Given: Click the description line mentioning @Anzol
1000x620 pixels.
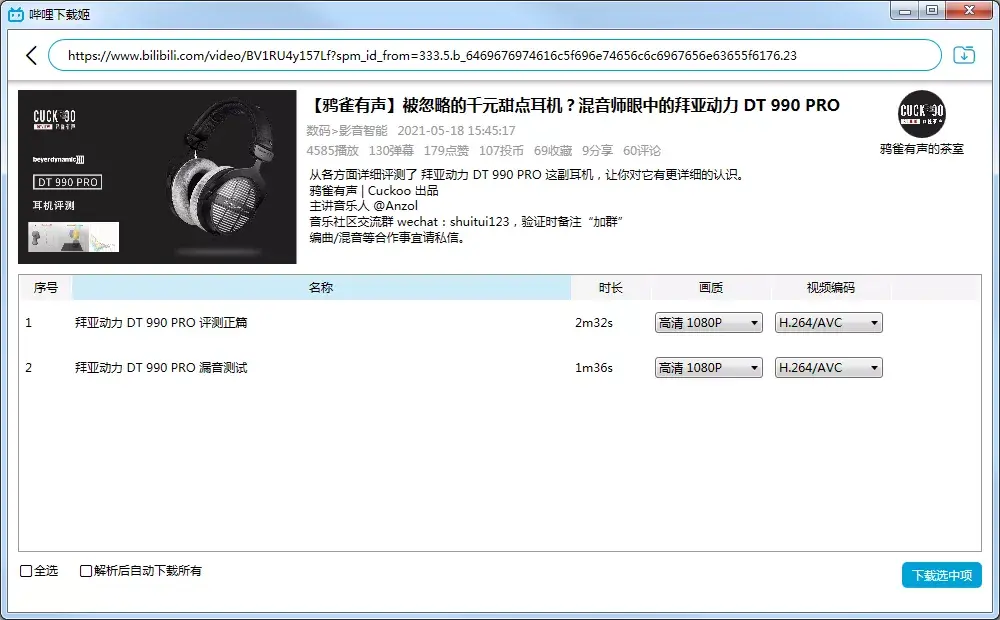Looking at the screenshot, I should (364, 206).
